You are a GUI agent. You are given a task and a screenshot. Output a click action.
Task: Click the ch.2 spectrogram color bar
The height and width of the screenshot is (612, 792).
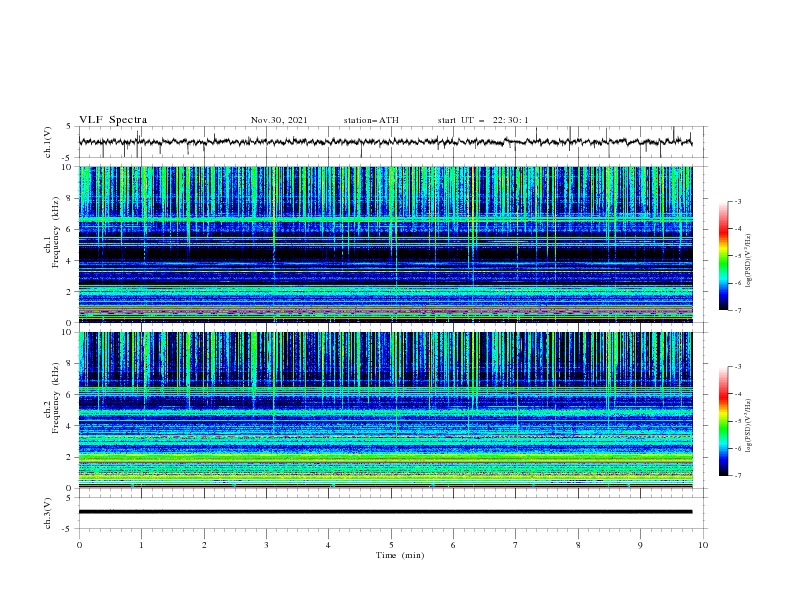[x=724, y=421]
